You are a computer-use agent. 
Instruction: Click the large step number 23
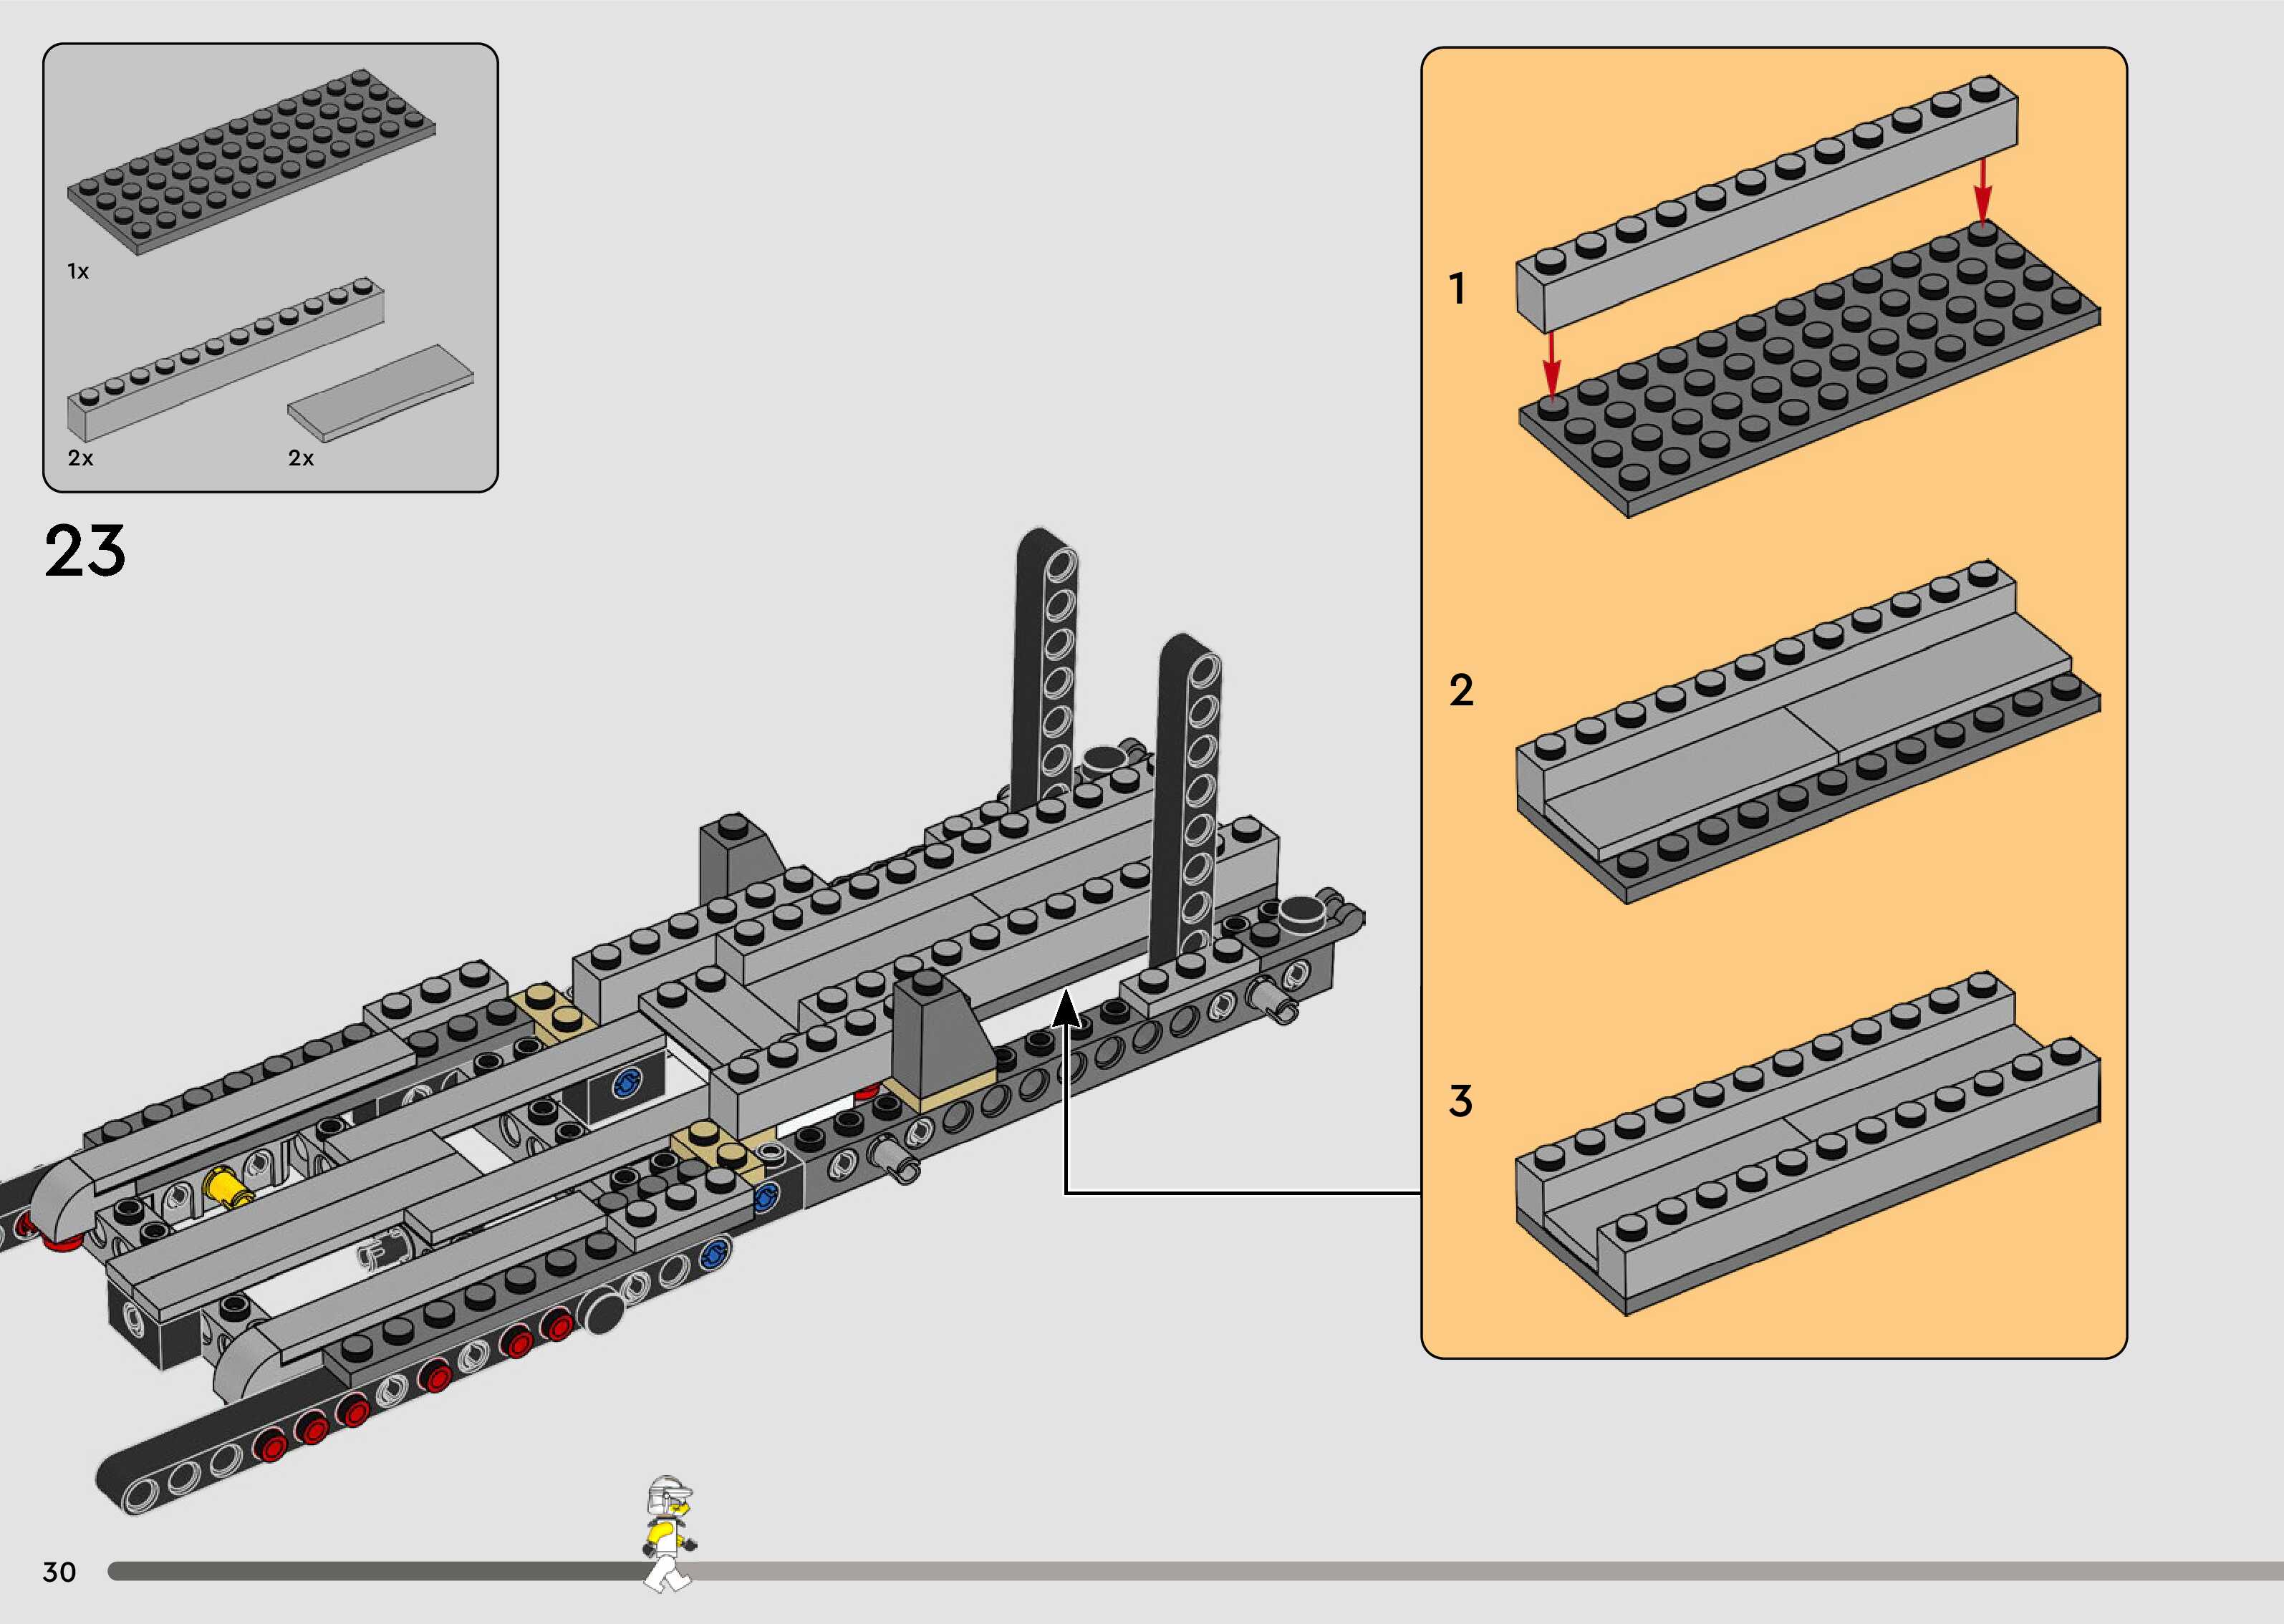(x=85, y=551)
